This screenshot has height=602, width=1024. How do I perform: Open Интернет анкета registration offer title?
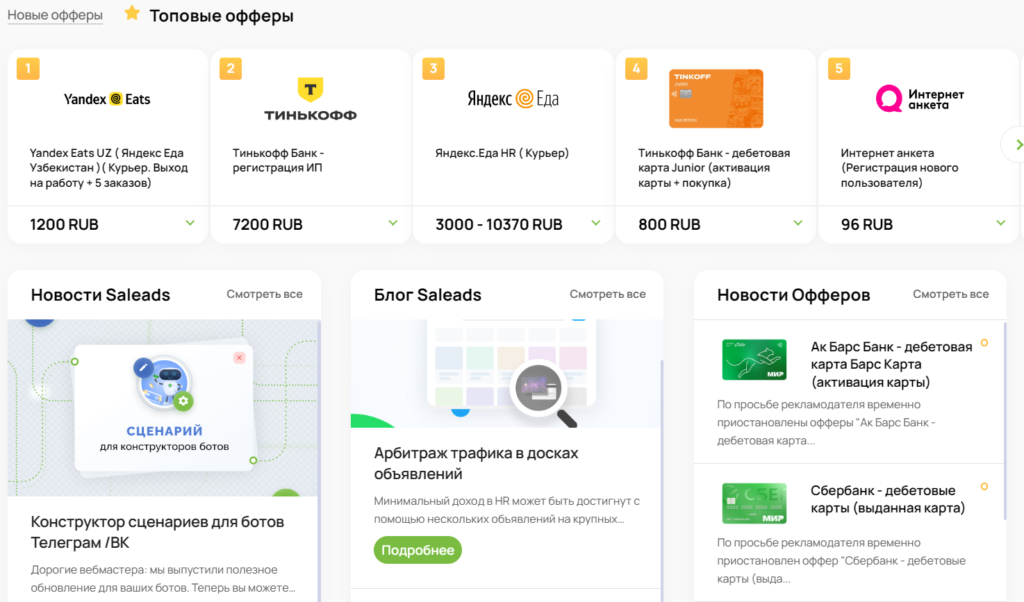coord(899,168)
